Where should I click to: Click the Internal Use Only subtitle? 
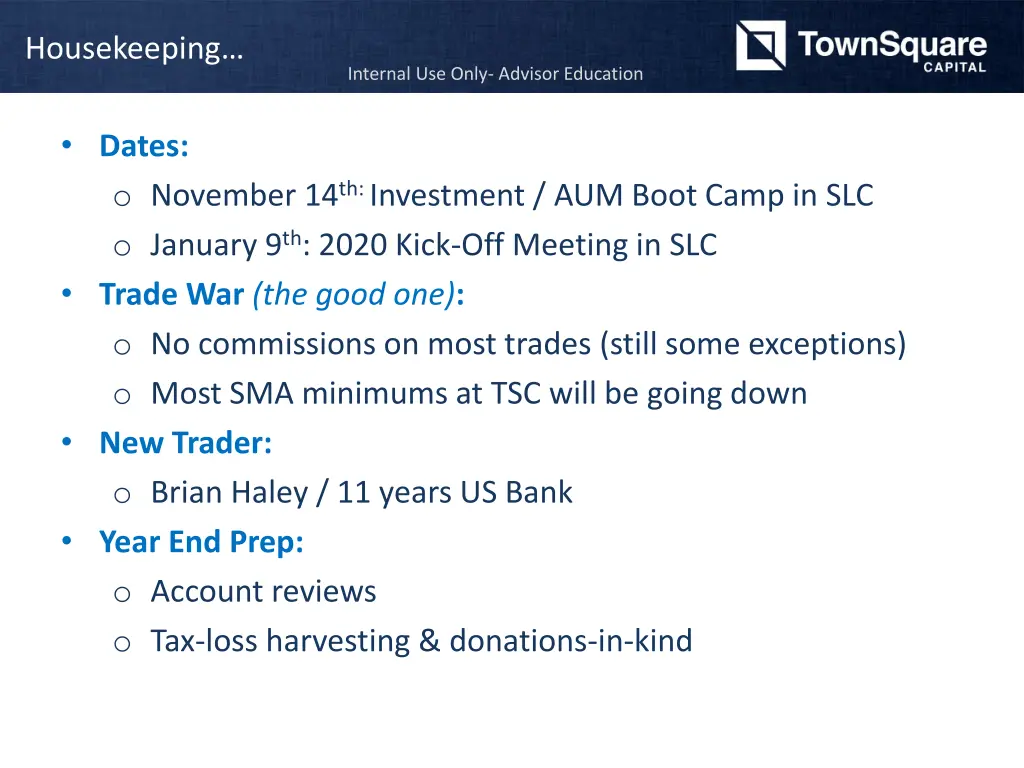pyautogui.click(x=495, y=74)
